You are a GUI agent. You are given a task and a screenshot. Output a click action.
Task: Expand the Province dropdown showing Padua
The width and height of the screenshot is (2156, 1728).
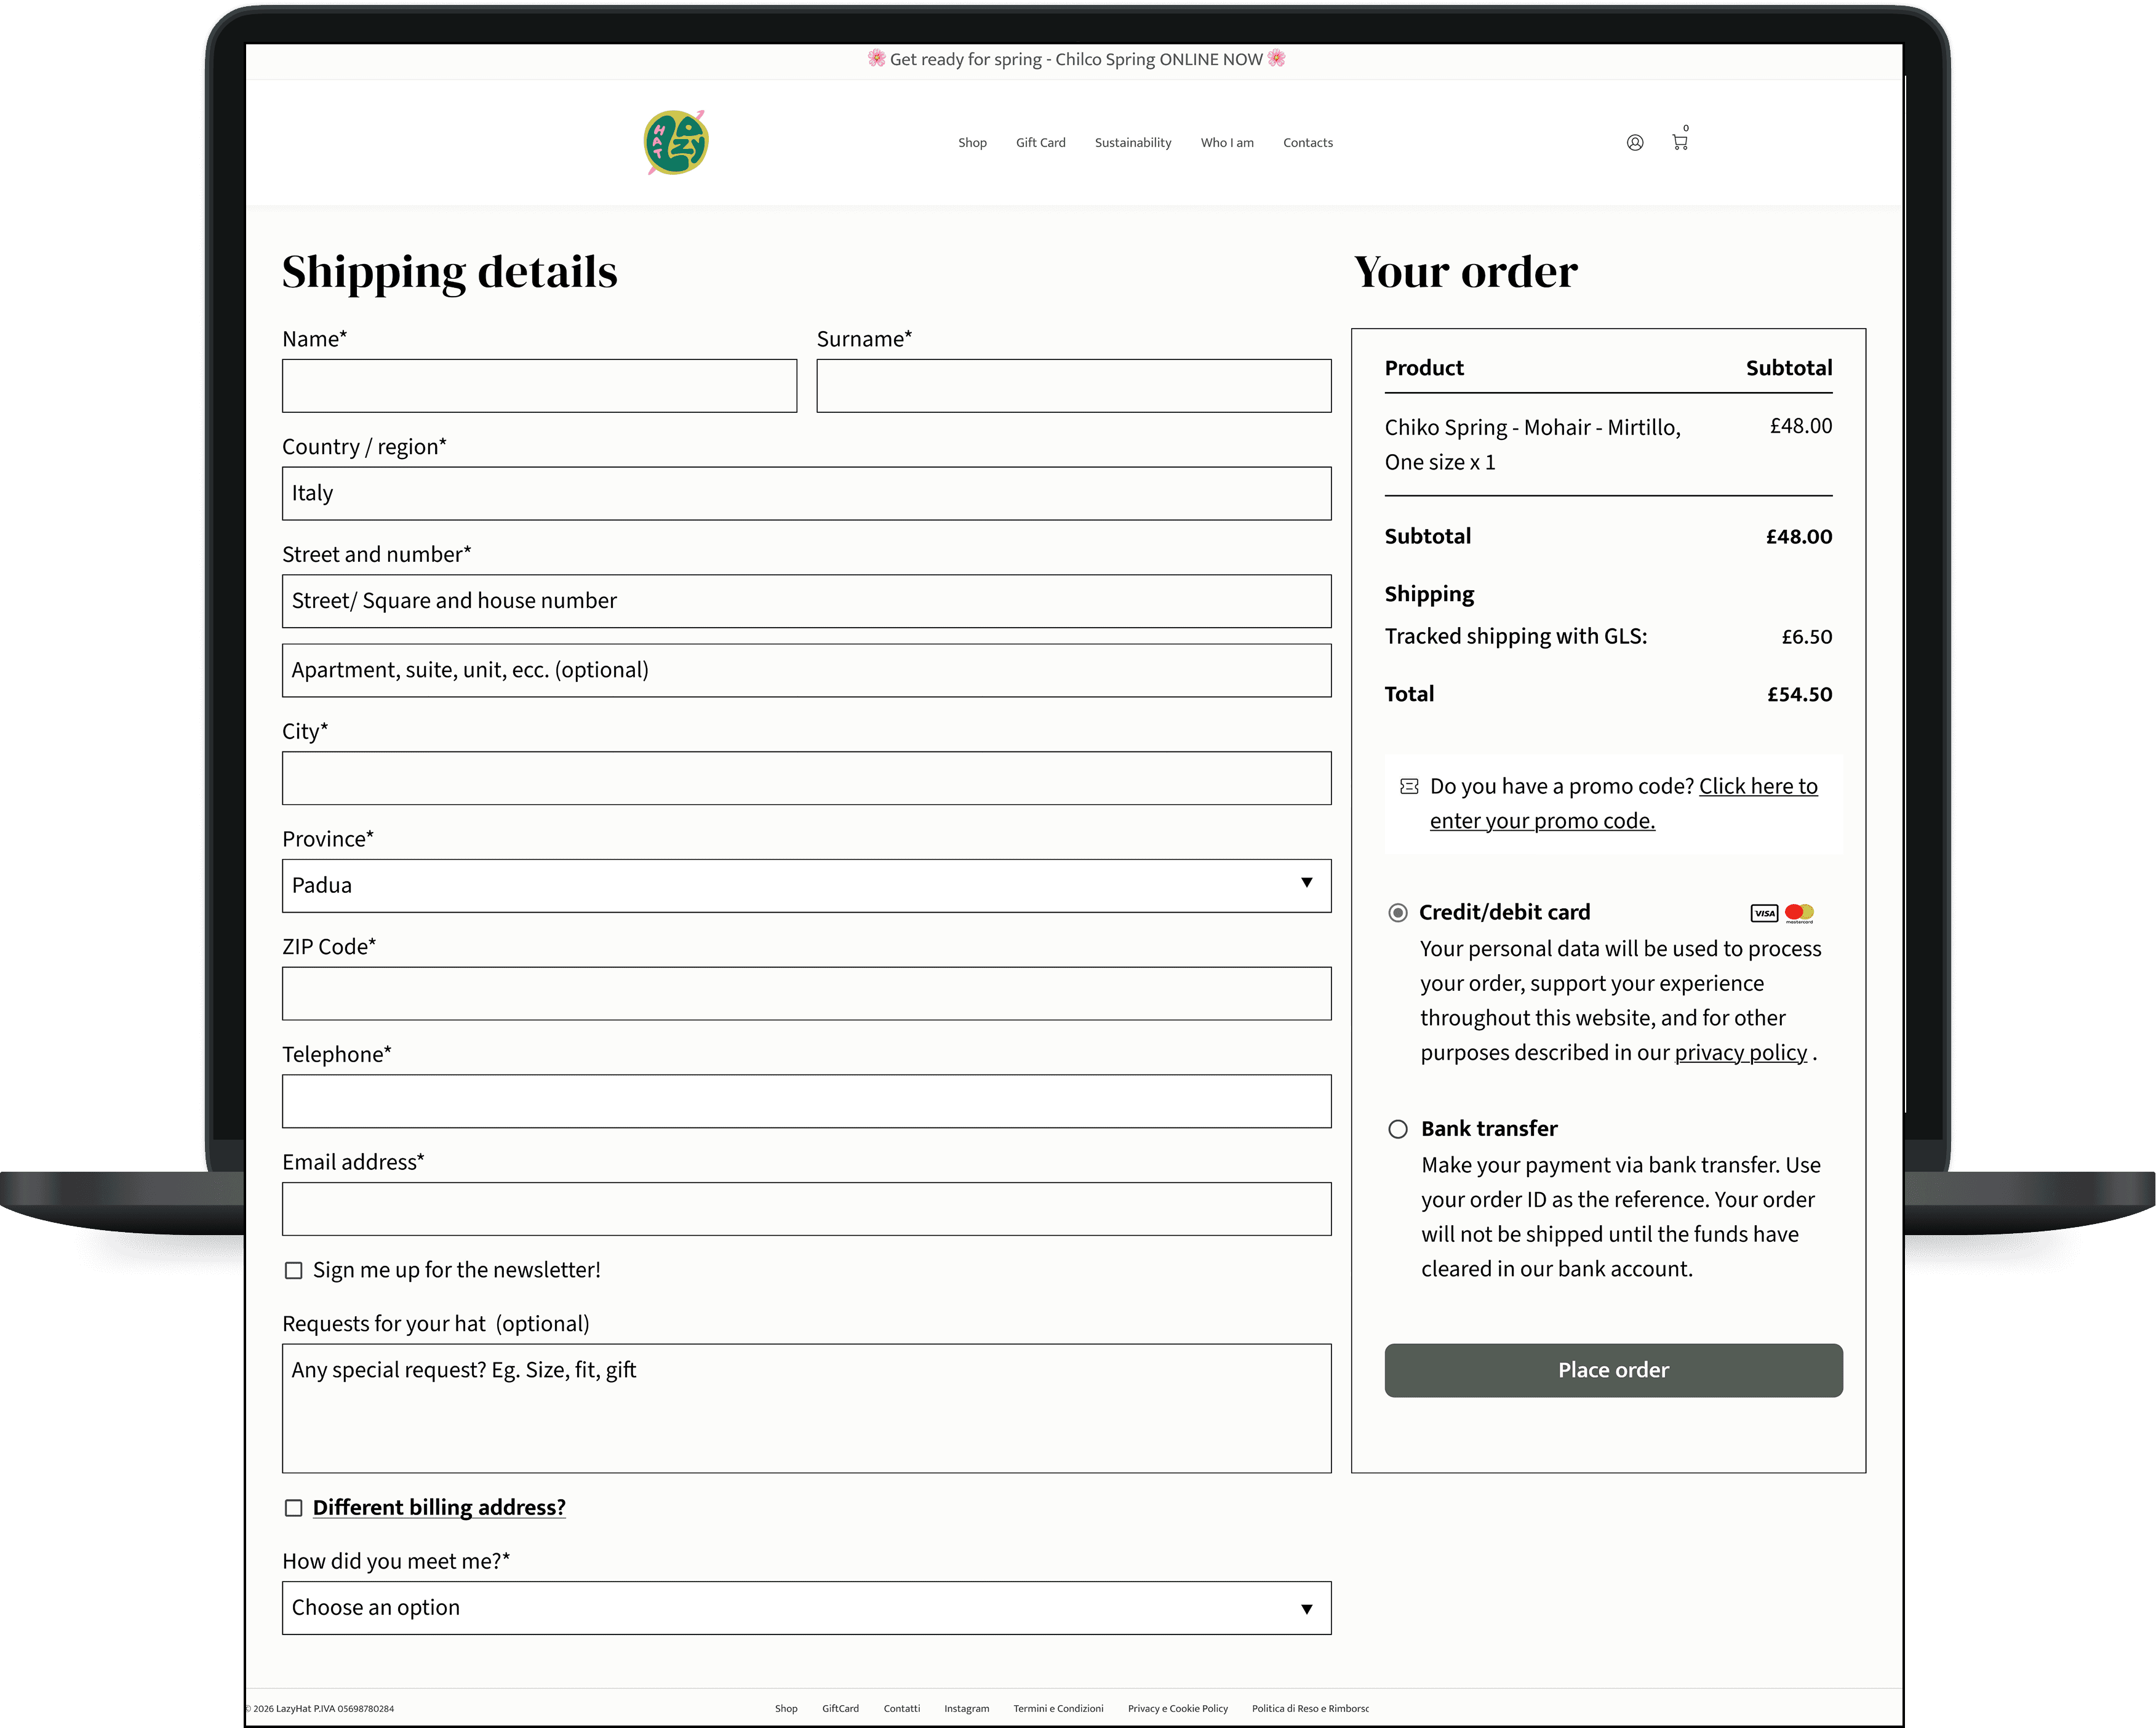tap(806, 885)
